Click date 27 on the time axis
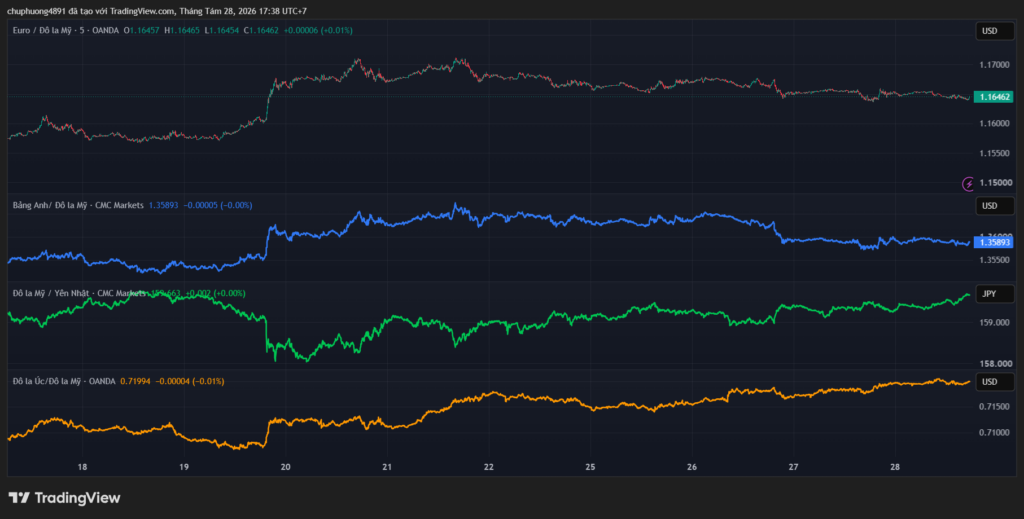This screenshot has height=519, width=1024. click(x=793, y=467)
